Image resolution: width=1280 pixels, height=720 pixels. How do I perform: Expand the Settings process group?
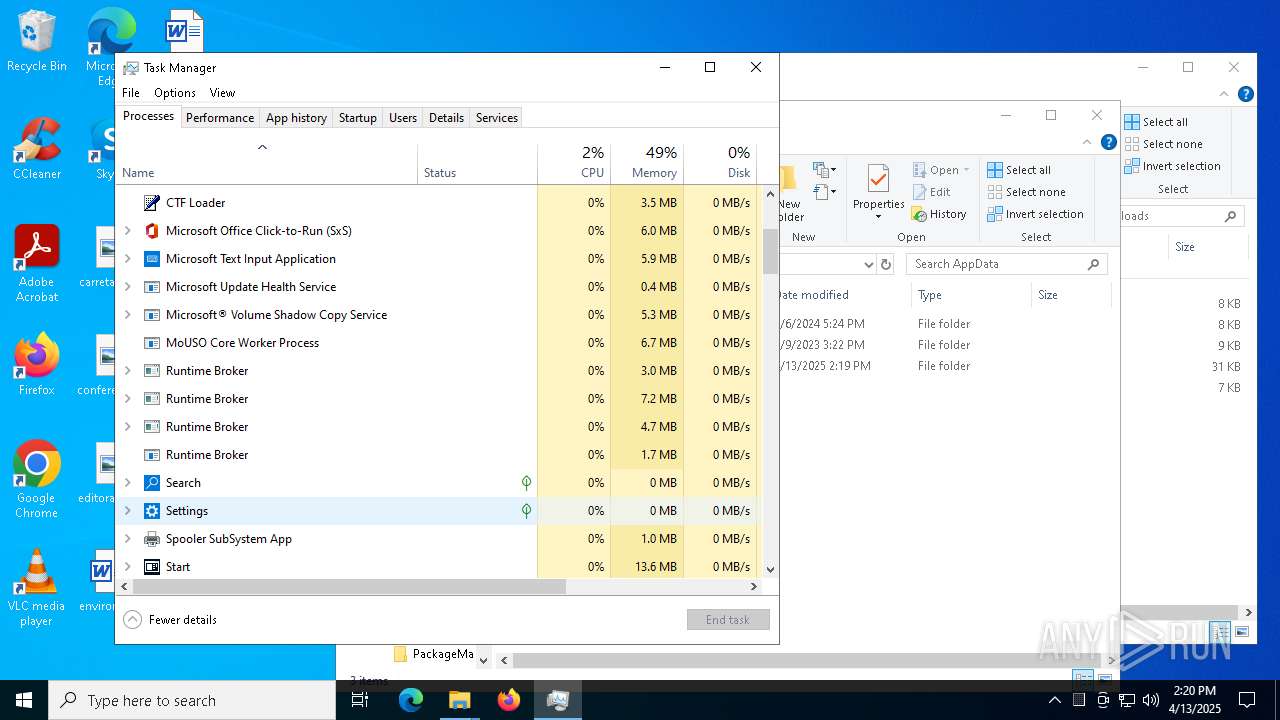coord(127,511)
